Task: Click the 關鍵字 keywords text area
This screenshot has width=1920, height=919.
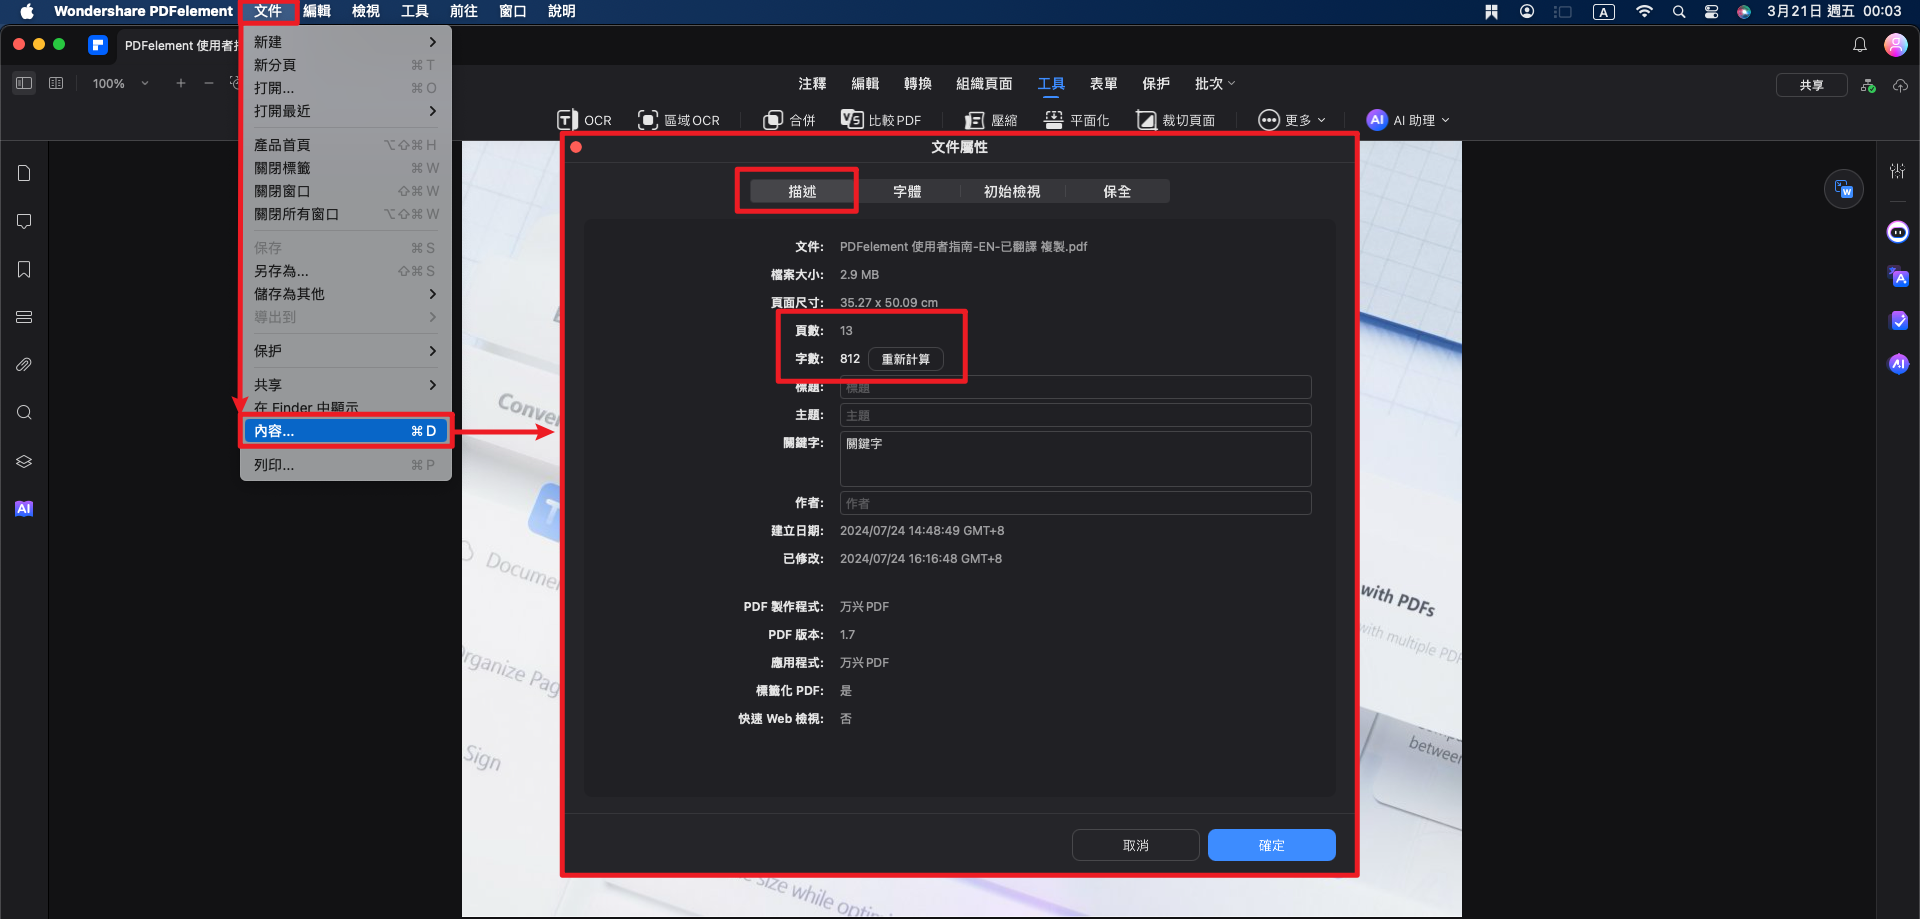Action: tap(1075, 459)
